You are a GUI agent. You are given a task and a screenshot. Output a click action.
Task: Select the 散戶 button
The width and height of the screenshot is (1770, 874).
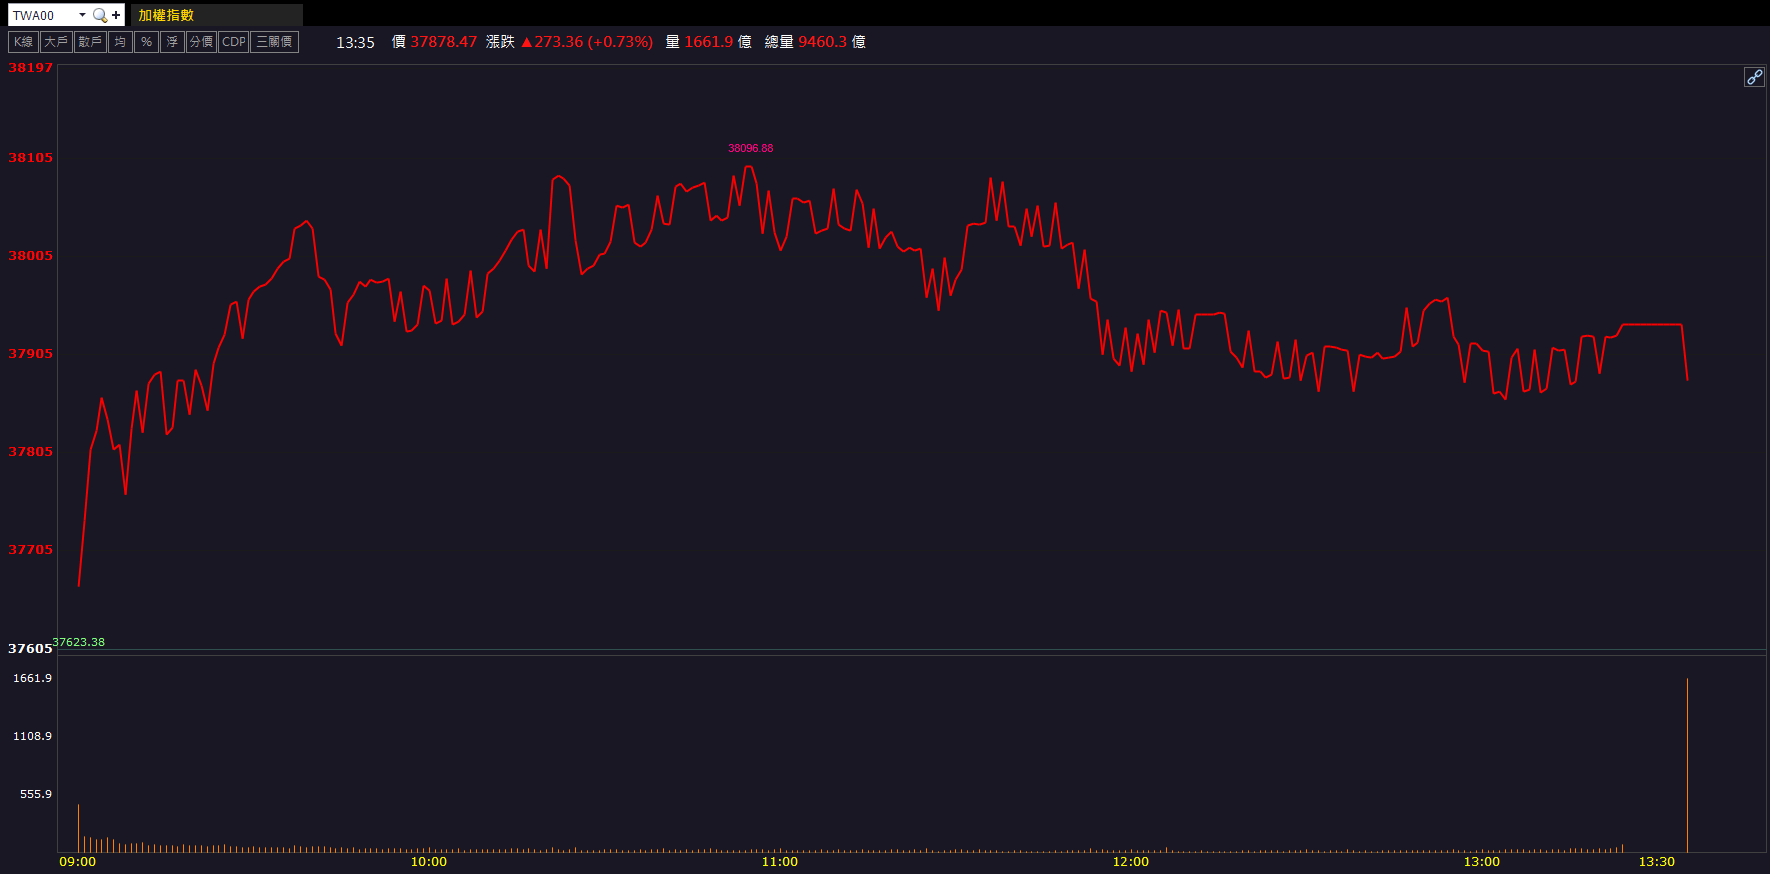tap(90, 42)
